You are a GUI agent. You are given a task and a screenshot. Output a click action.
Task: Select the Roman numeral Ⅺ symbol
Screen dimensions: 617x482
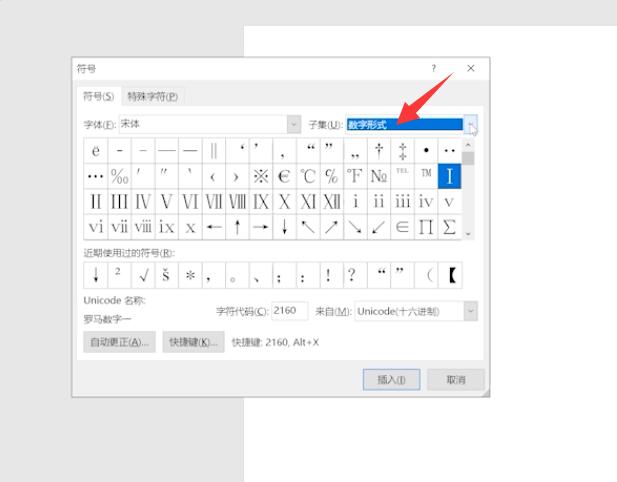(308, 201)
